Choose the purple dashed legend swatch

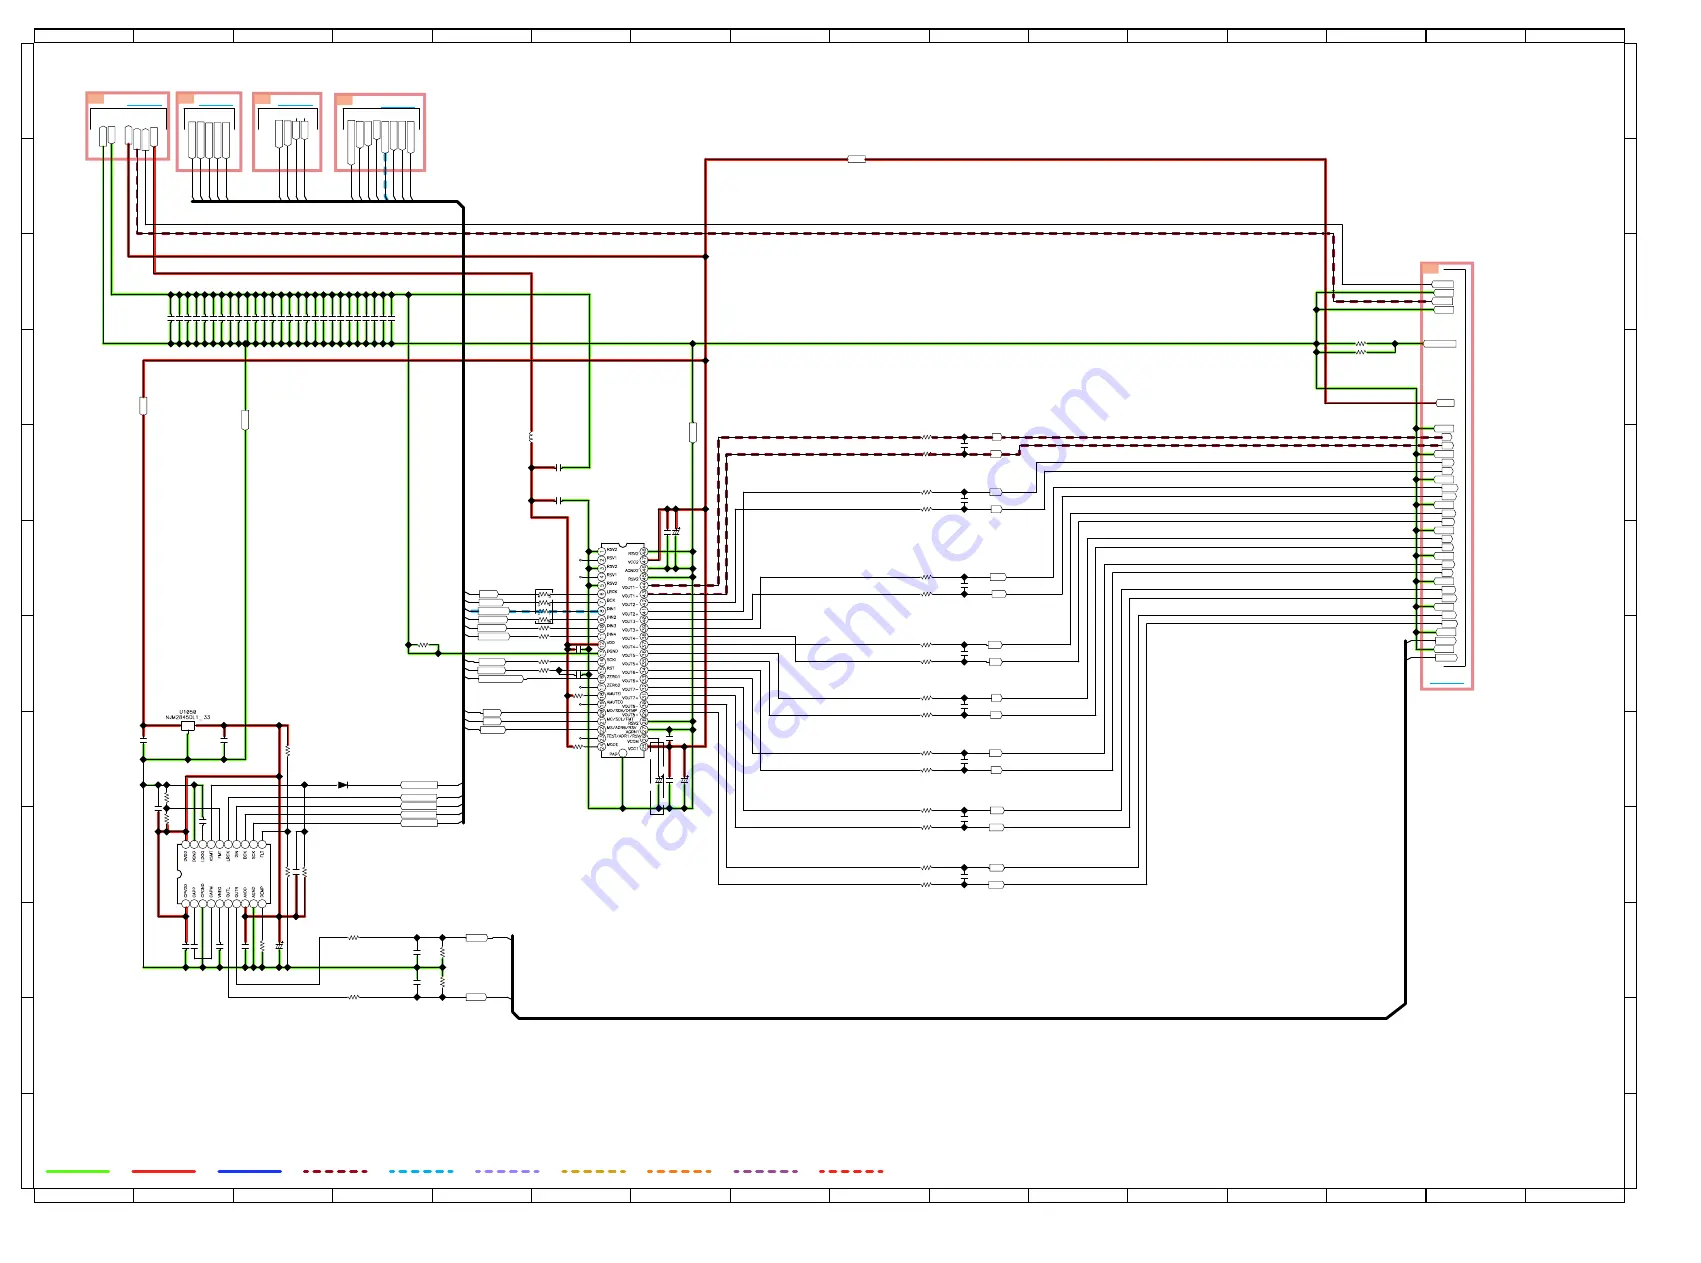(x=766, y=1171)
